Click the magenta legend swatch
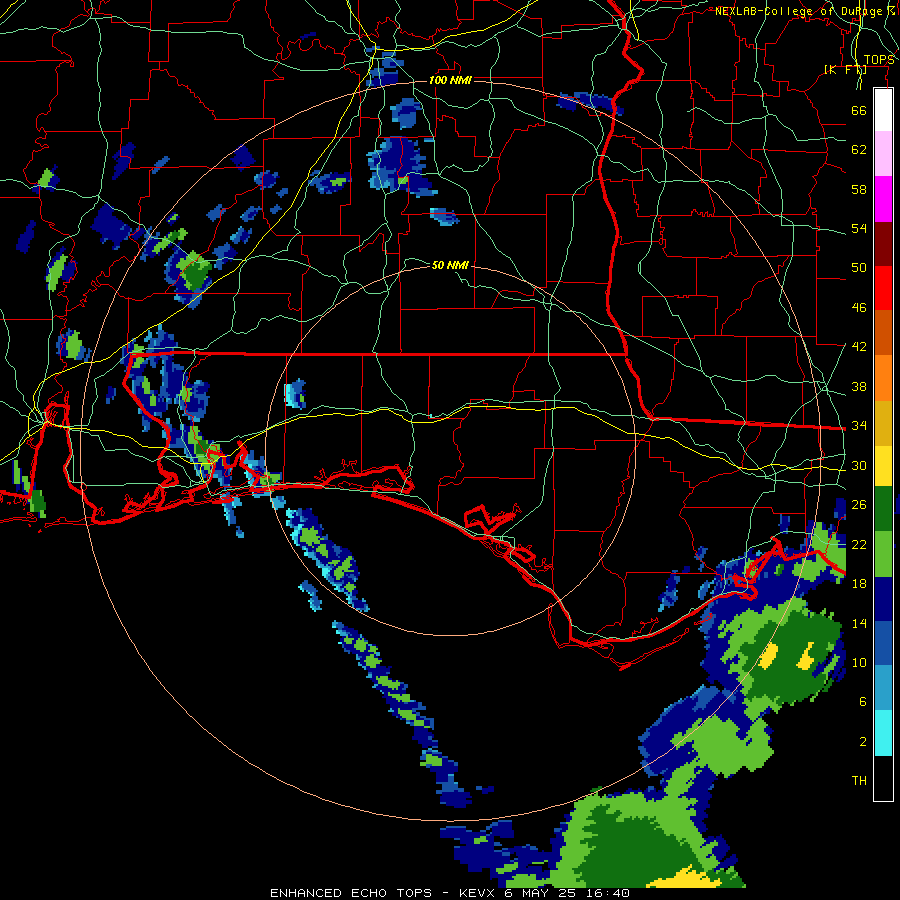The height and width of the screenshot is (900, 900). 883,199
